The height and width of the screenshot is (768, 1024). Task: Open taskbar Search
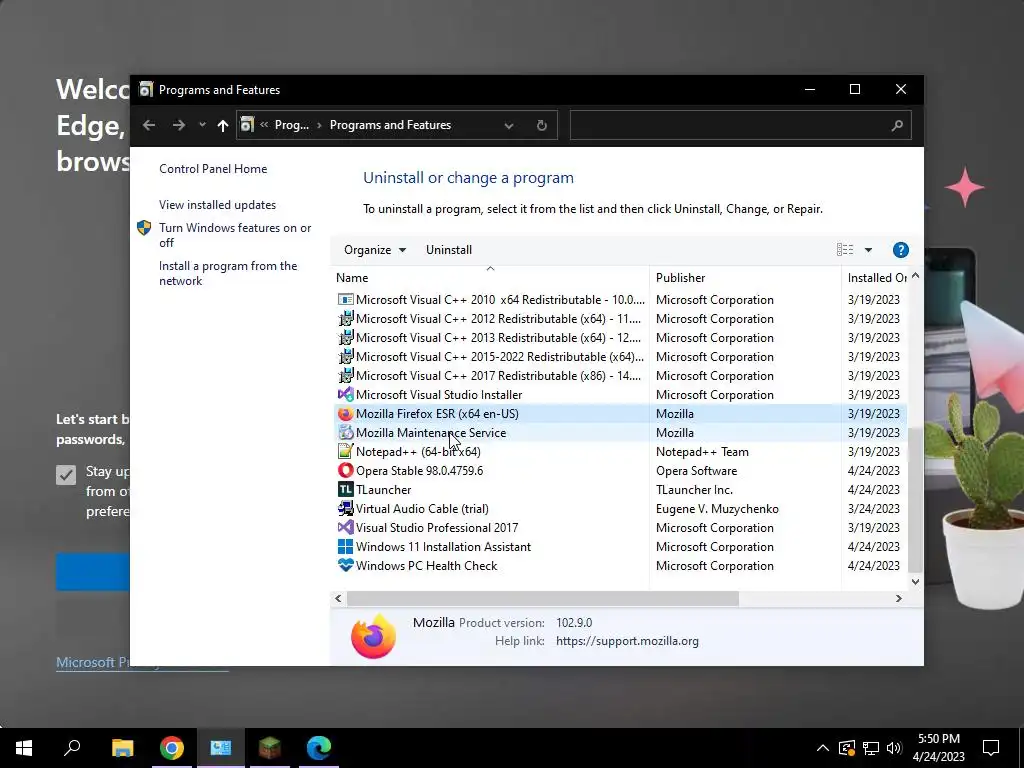click(72, 748)
